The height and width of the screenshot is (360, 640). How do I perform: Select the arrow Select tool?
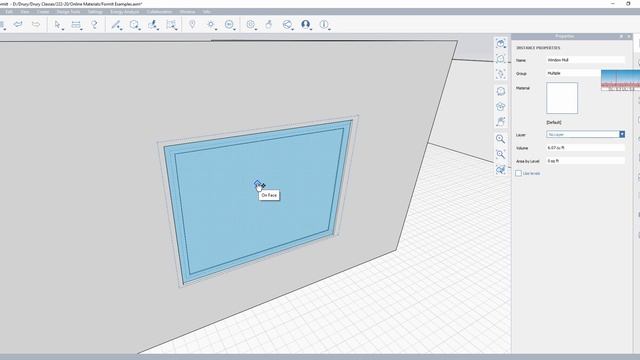[x=57, y=24]
